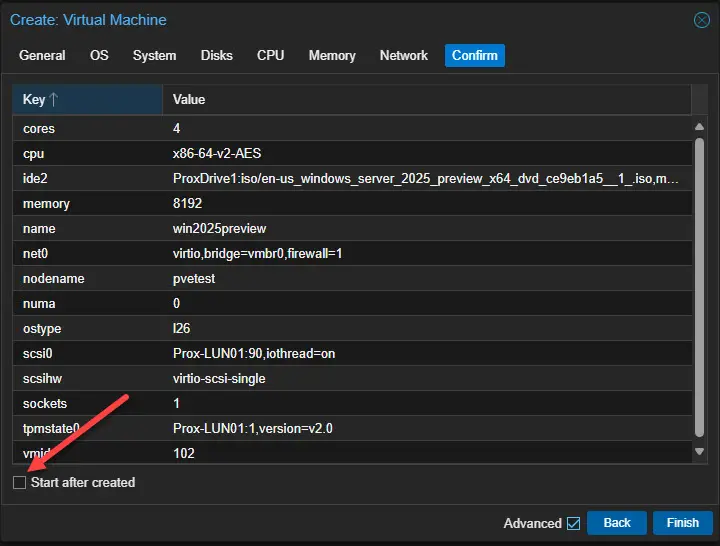Select the ide2 ISO row
720x546 pixels.
(350, 179)
